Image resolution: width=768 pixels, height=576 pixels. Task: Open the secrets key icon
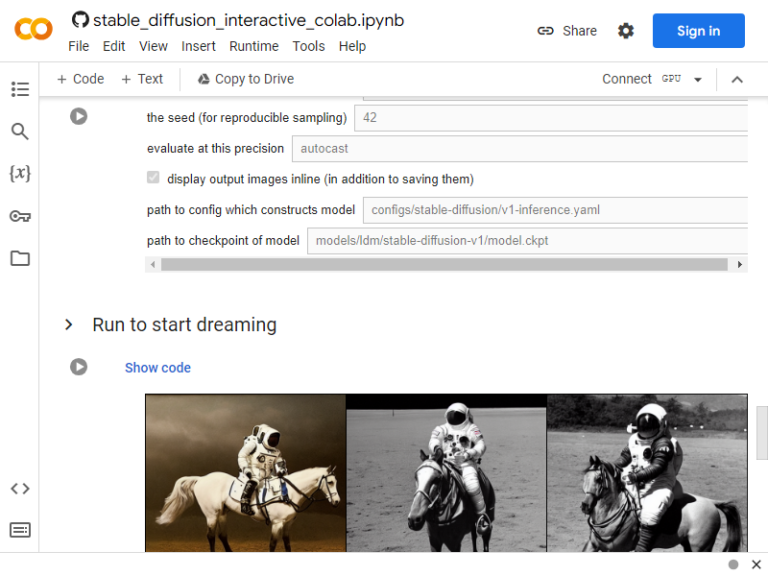coord(20,216)
